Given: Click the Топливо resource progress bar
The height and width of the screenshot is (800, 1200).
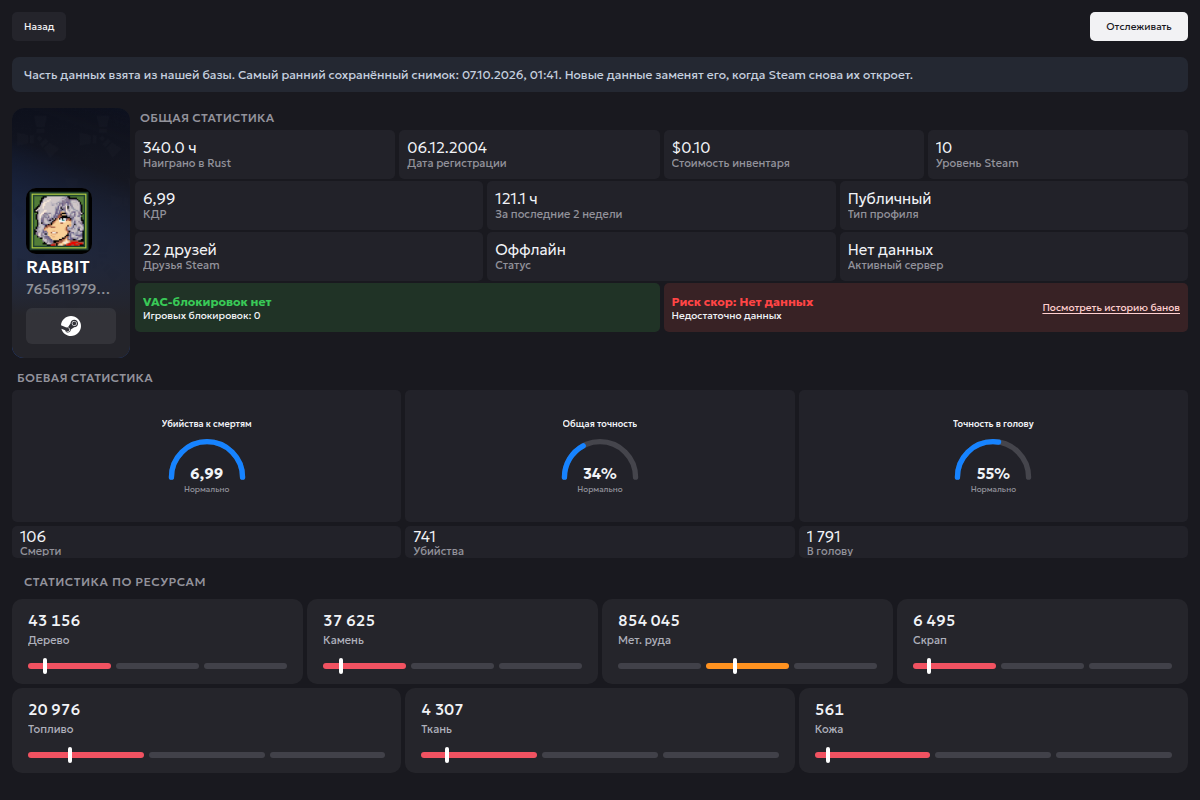Looking at the screenshot, I should click(x=206, y=755).
